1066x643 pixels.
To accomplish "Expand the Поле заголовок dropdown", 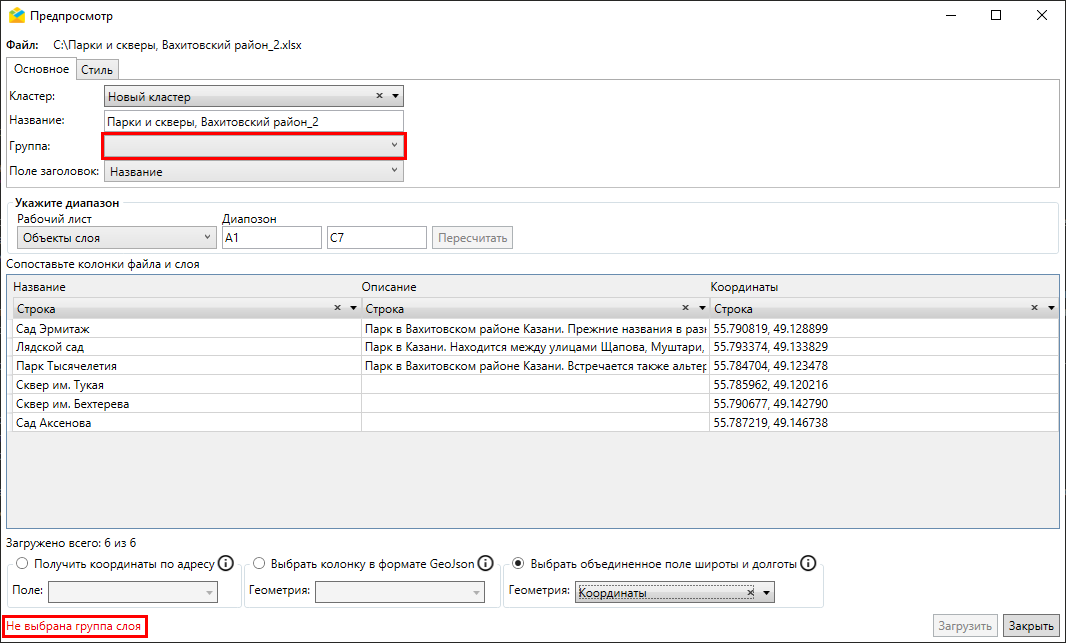I will click(254, 171).
